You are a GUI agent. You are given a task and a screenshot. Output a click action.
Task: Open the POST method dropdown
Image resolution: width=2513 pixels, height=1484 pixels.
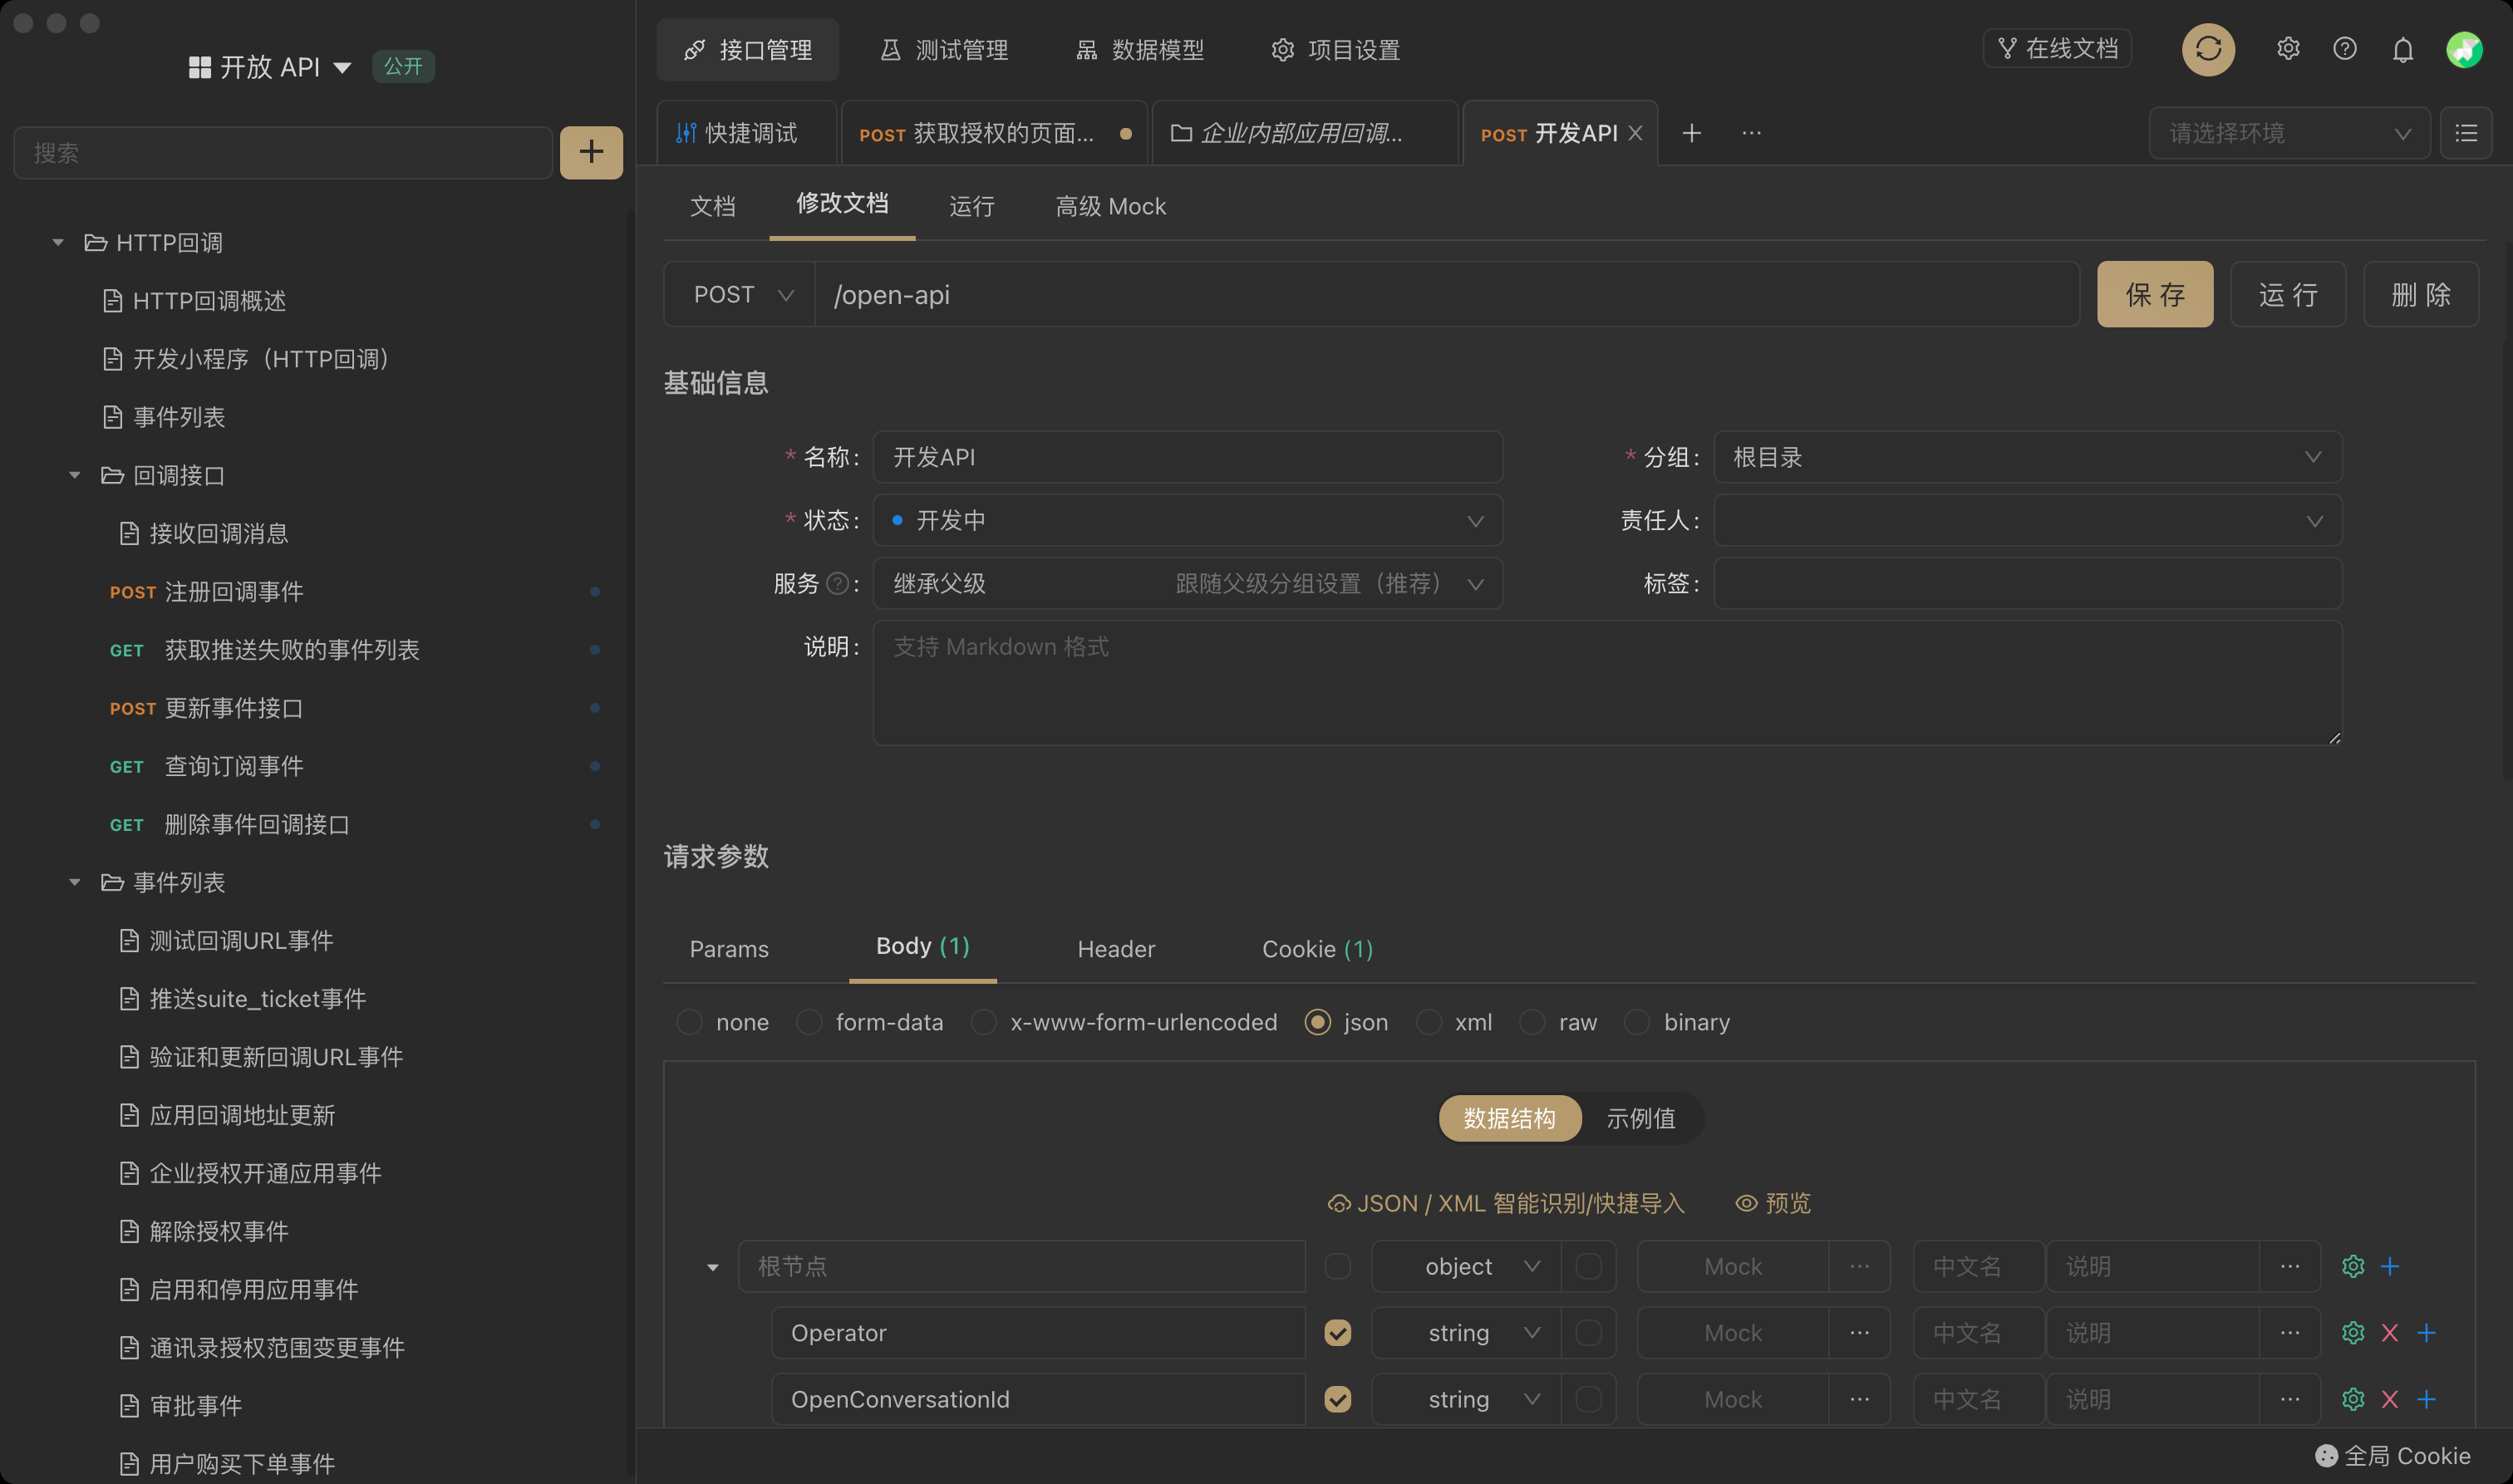[740, 295]
